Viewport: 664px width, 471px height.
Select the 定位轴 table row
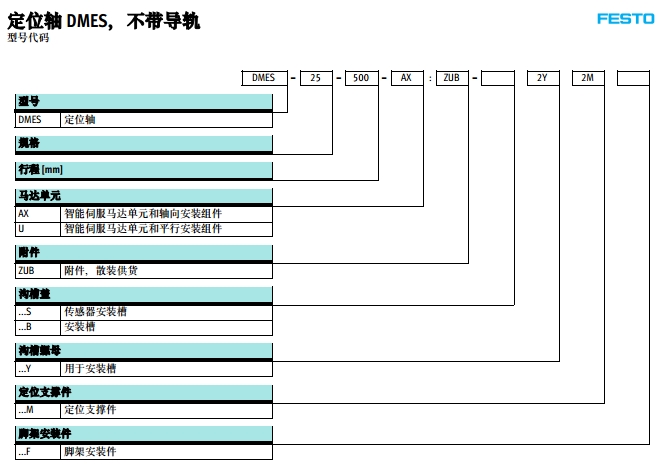coord(144,120)
